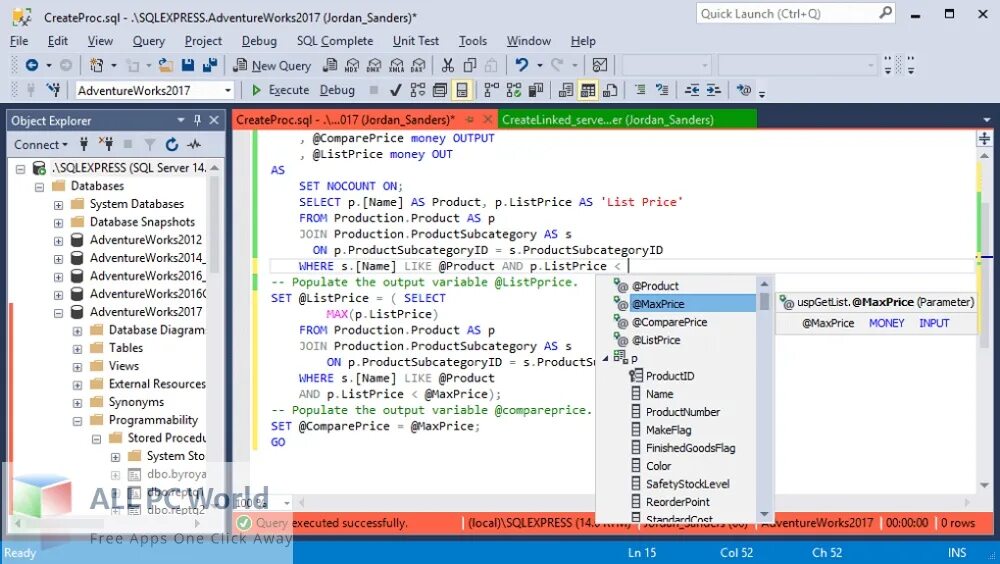
Task: Open the Query menu
Action: [x=149, y=41]
